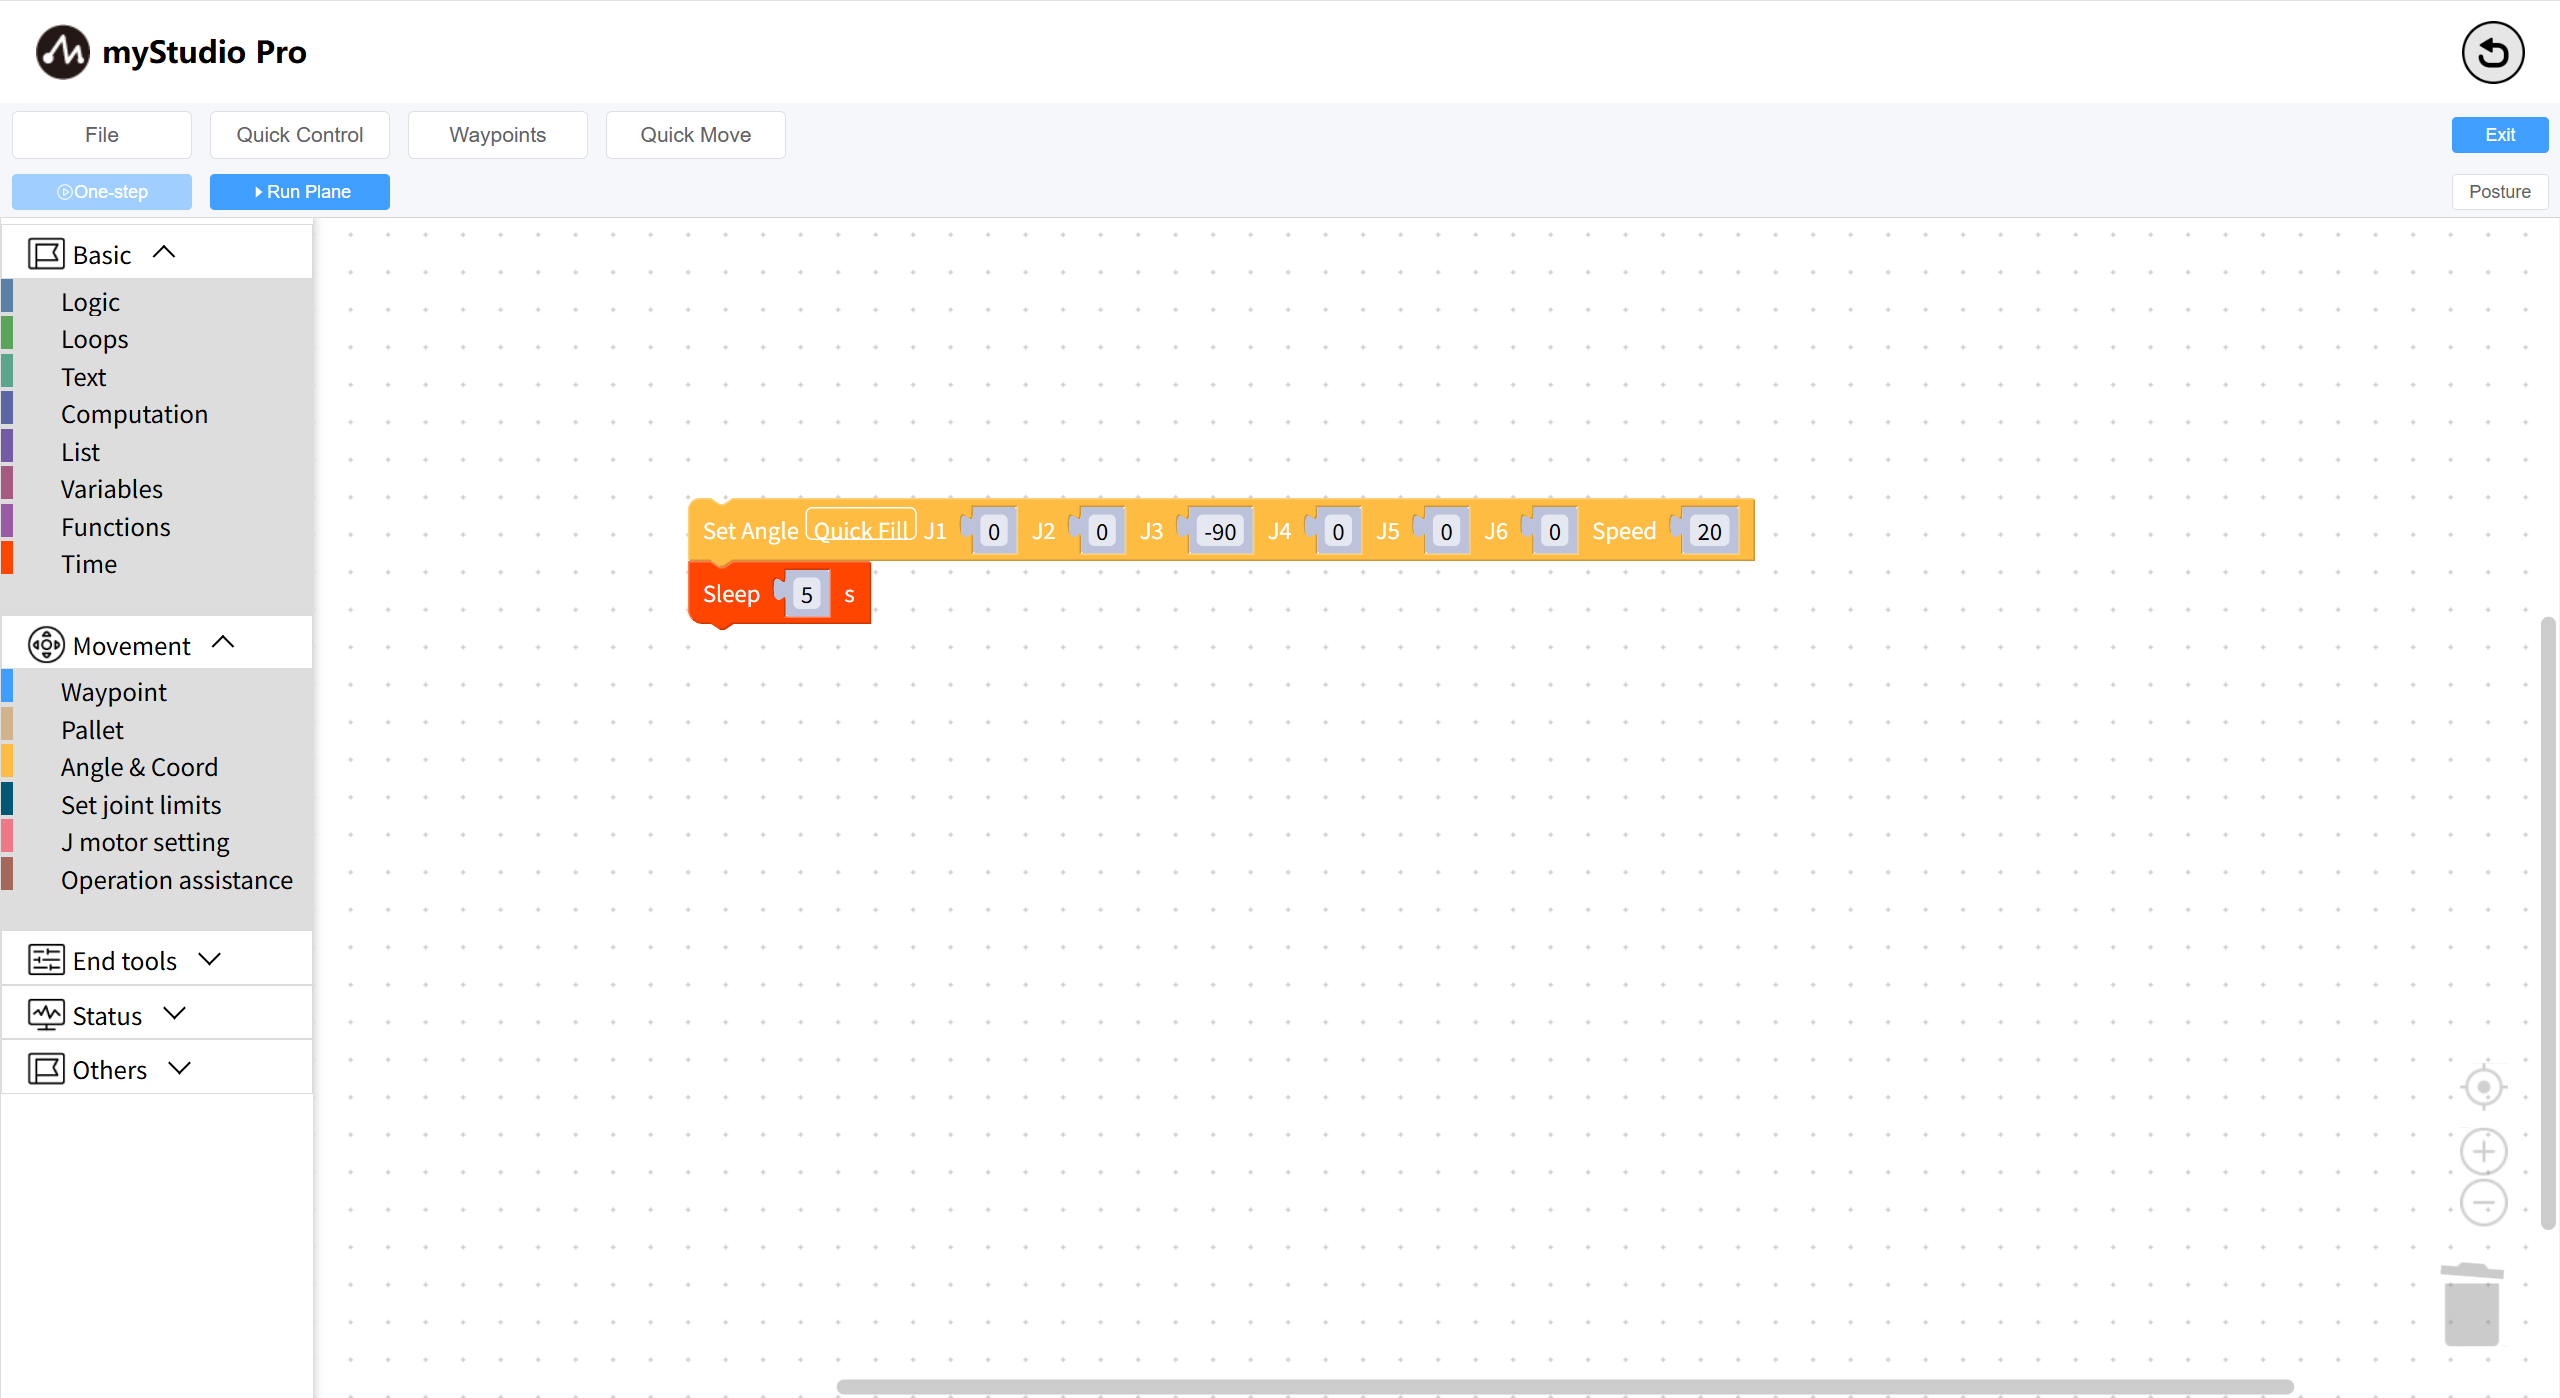2560x1398 pixels.
Task: Click the Status monitor icon
Action: click(x=46, y=1015)
